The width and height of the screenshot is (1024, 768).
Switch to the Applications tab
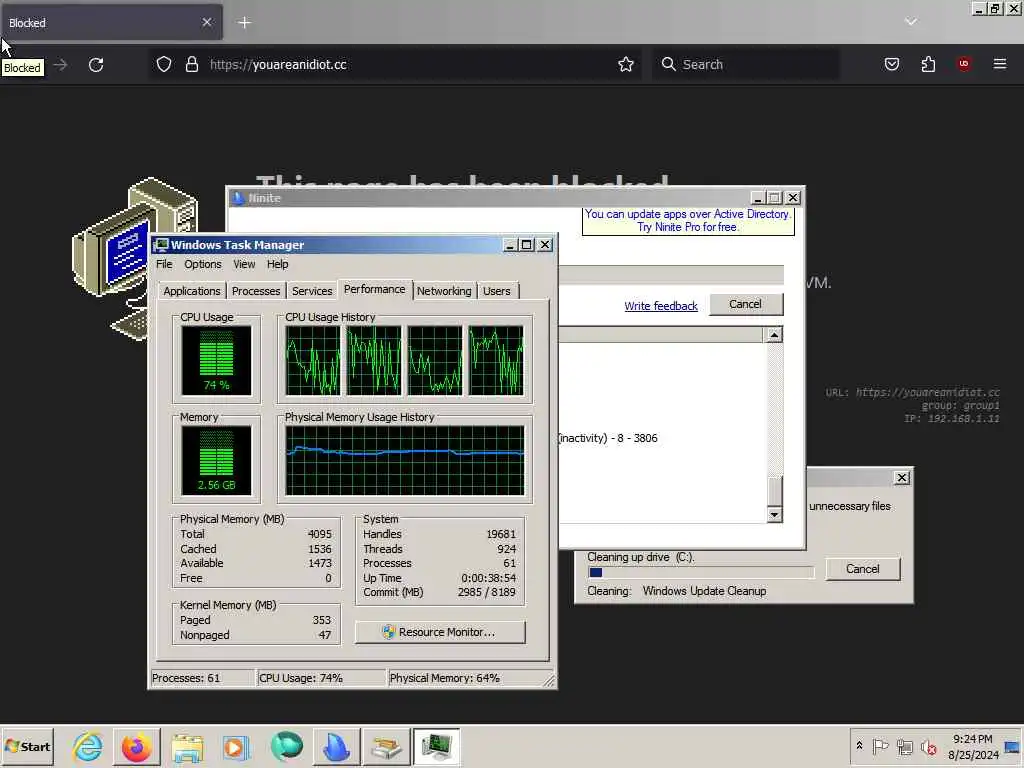(x=192, y=291)
